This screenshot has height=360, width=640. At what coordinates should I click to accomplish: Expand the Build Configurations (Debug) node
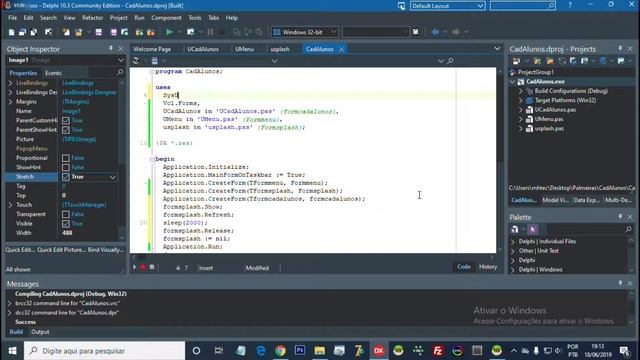pos(520,91)
